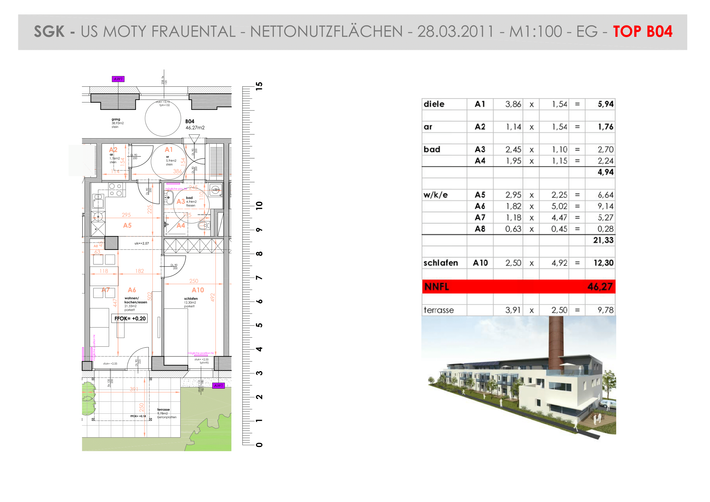Click the purple marker near the terrace
Viewport: 710px width, 502px height.
pos(218,386)
